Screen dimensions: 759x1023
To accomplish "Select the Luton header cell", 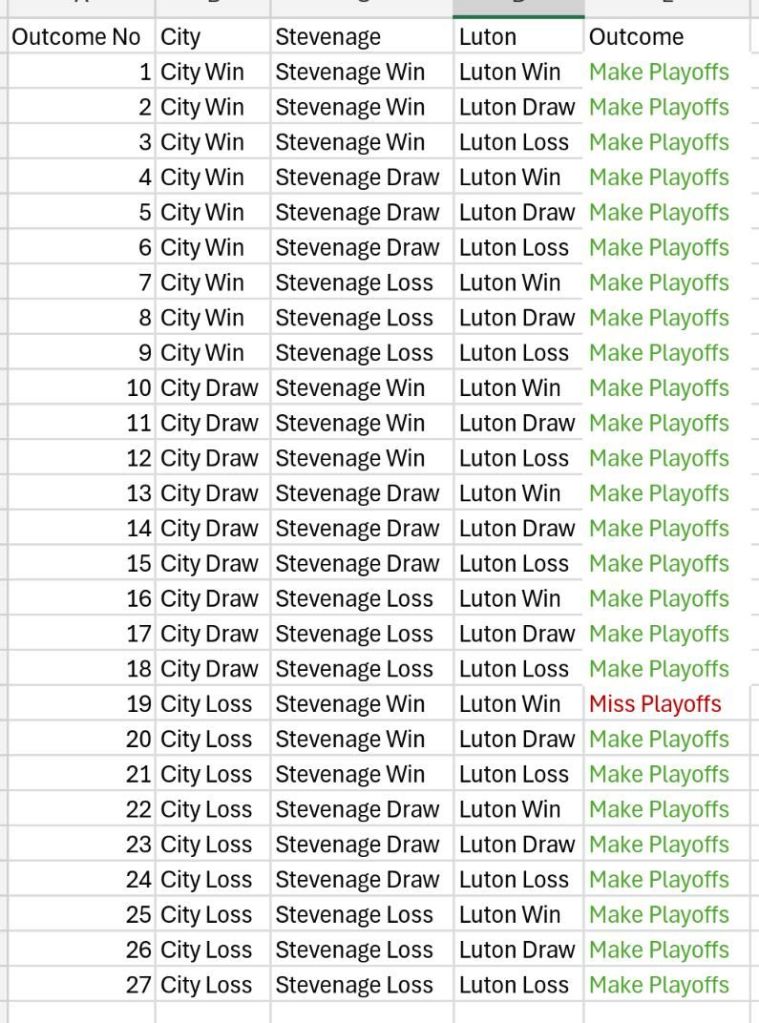I will (x=488, y=38).
